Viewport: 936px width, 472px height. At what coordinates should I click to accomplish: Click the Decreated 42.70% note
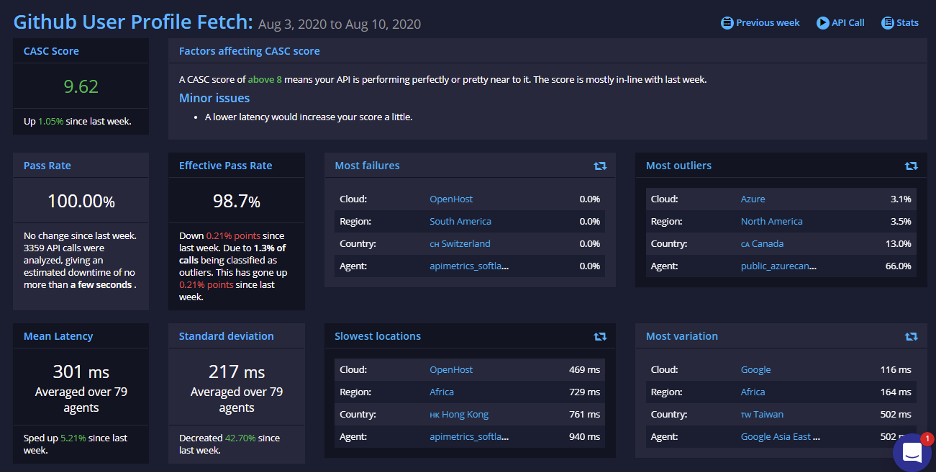tap(229, 444)
